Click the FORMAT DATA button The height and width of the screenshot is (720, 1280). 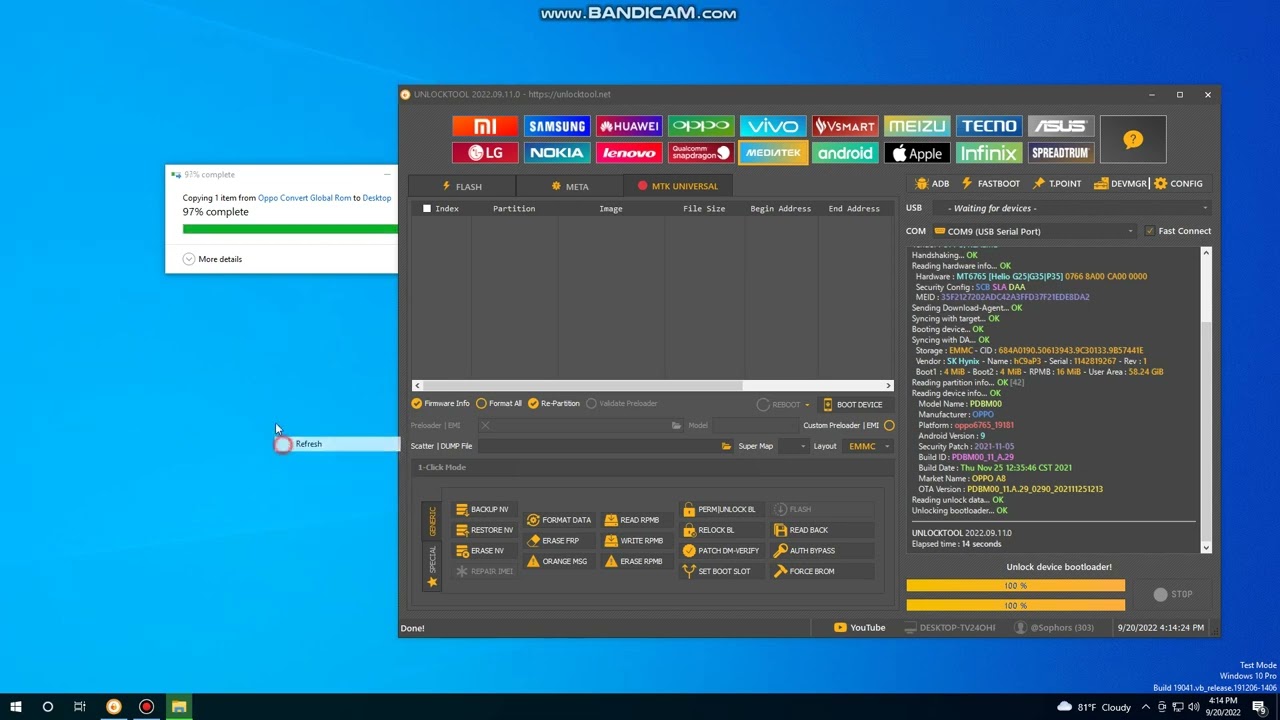click(x=559, y=520)
